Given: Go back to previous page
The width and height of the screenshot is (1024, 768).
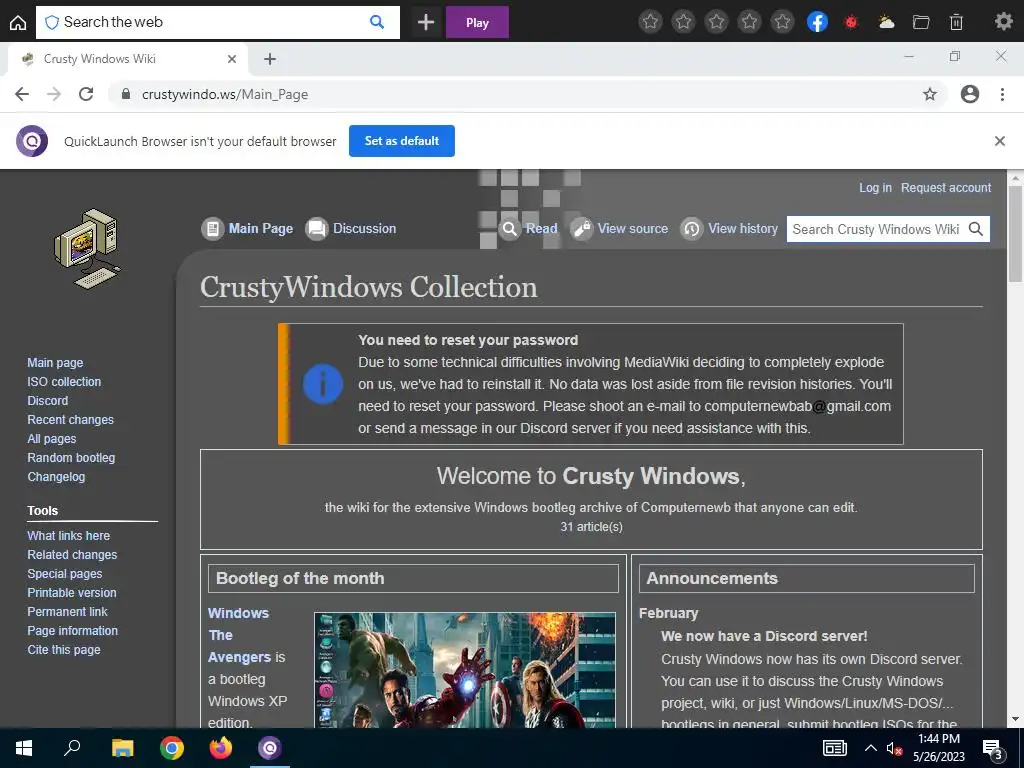Looking at the screenshot, I should 22,94.
